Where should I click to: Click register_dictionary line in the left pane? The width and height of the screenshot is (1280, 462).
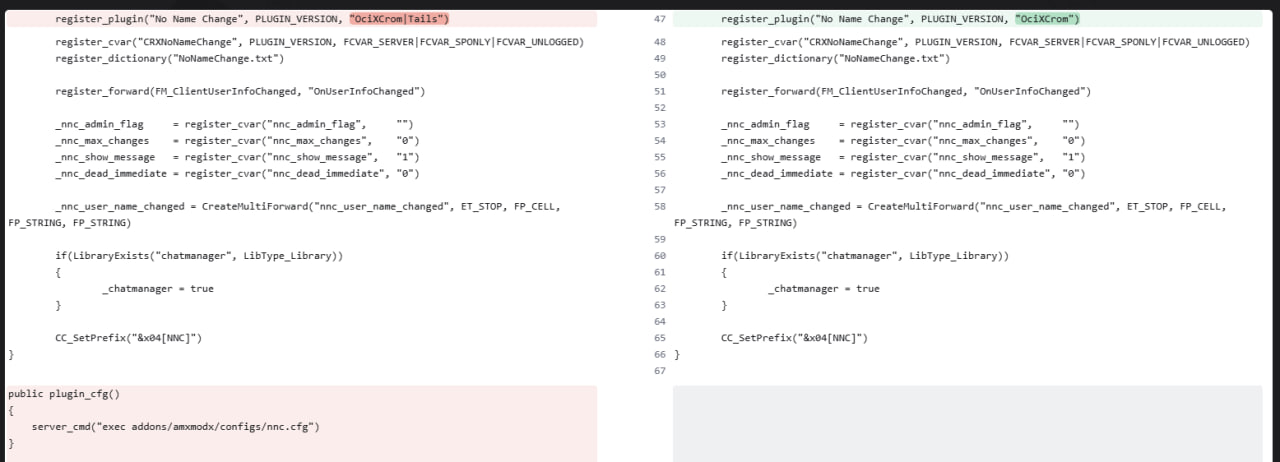click(169, 58)
